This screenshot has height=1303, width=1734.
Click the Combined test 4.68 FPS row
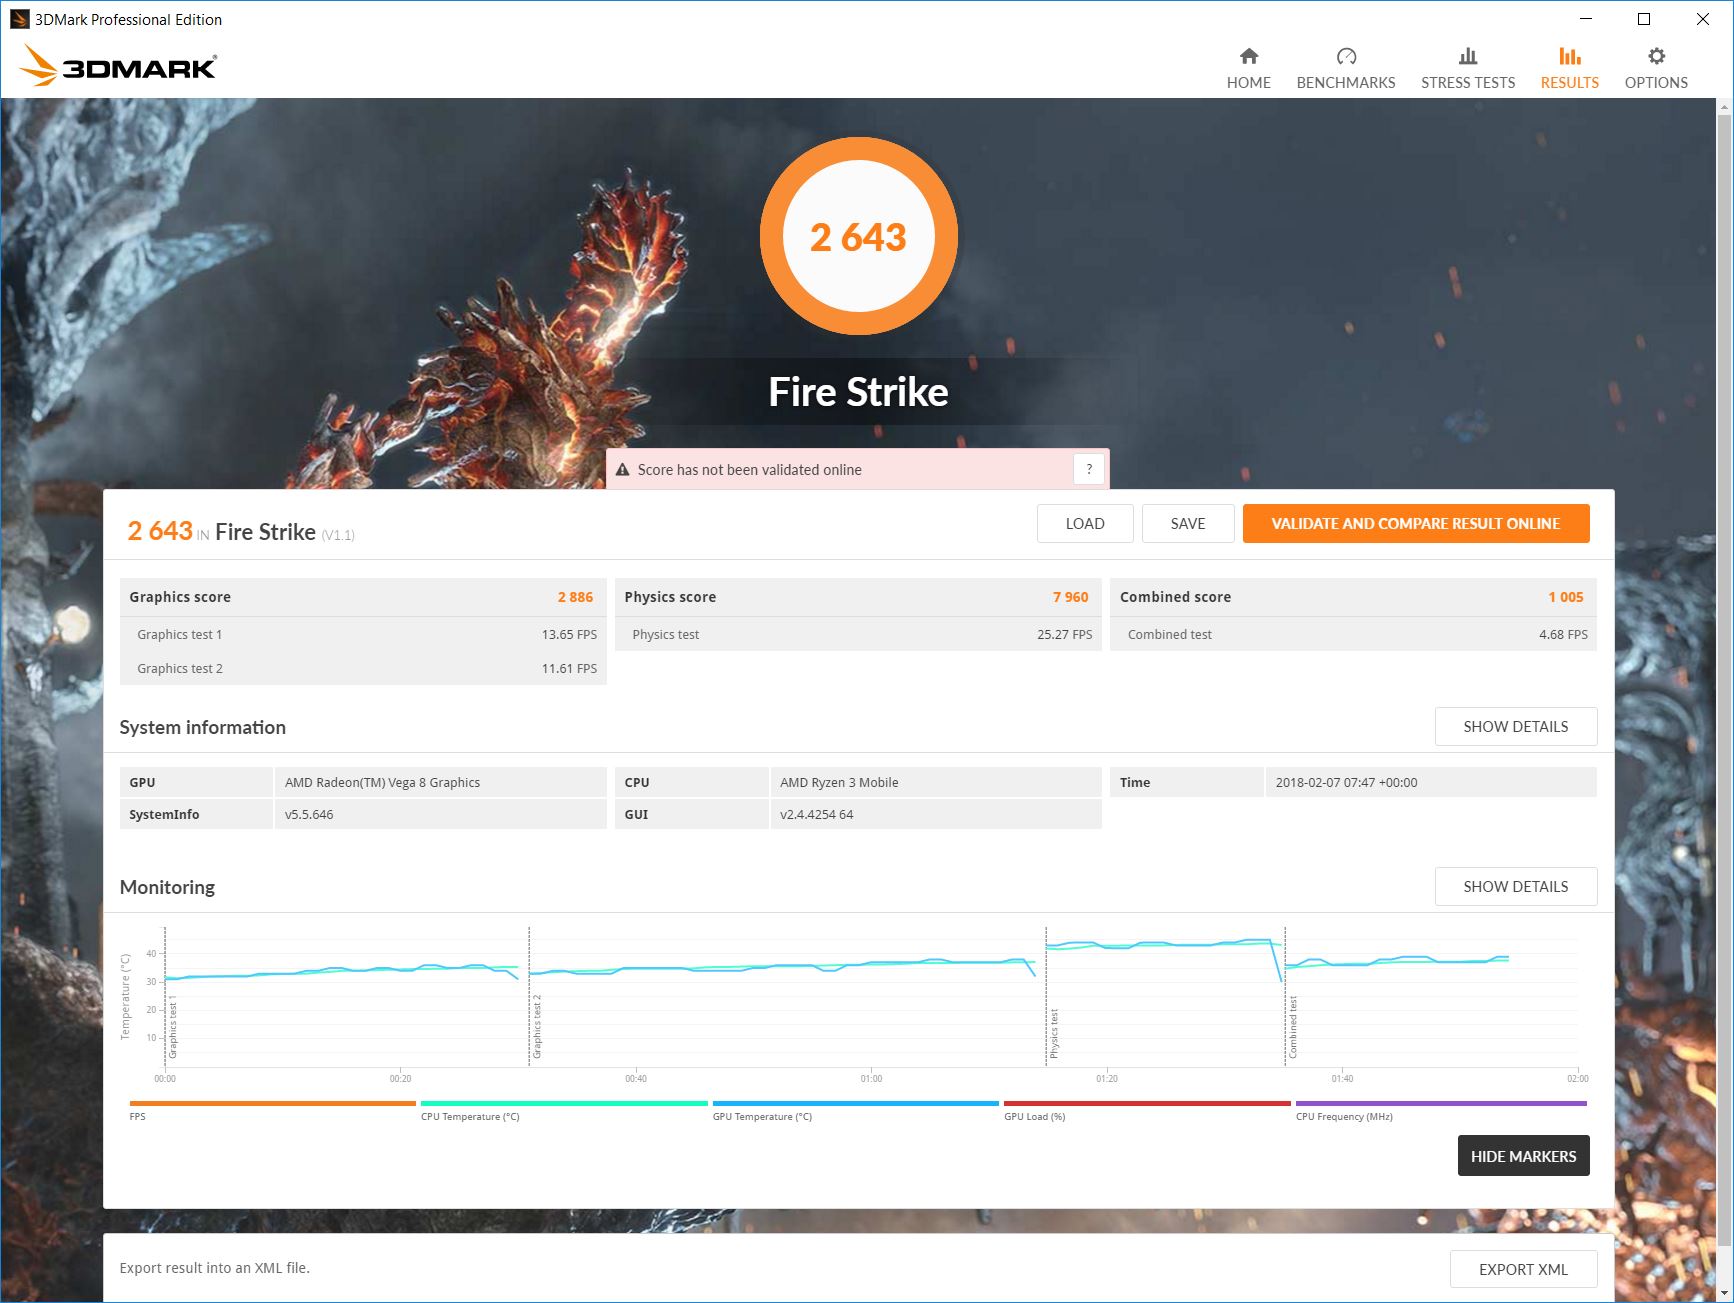(1353, 634)
